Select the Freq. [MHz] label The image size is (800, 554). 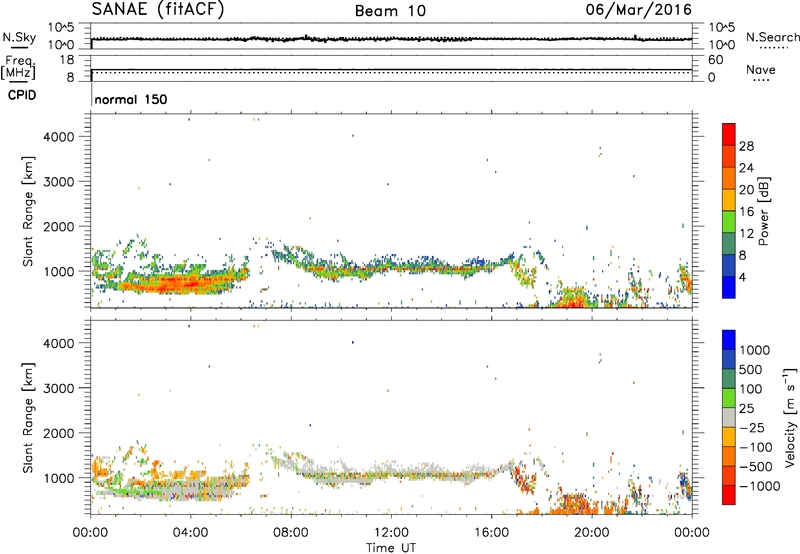coord(19,68)
